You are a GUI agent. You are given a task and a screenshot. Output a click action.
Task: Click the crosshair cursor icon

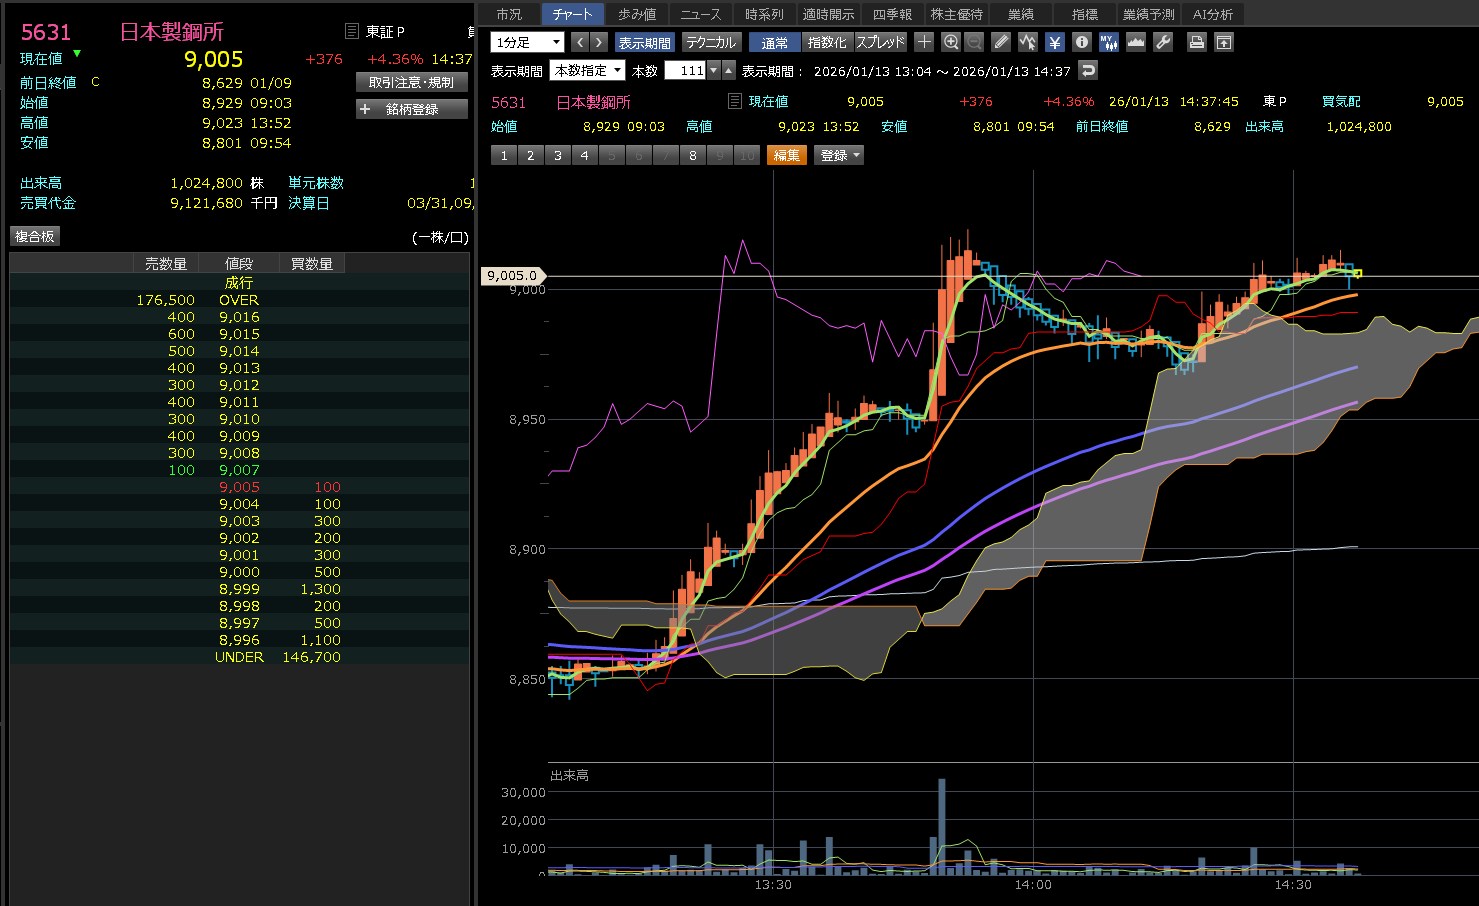[x=924, y=42]
